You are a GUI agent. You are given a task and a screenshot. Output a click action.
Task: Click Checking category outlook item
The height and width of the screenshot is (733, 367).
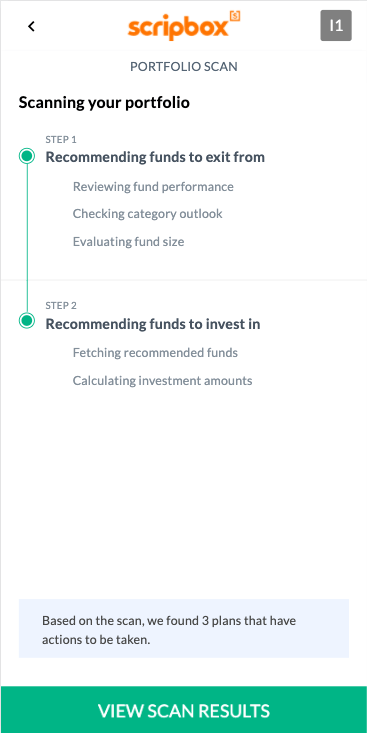148,214
